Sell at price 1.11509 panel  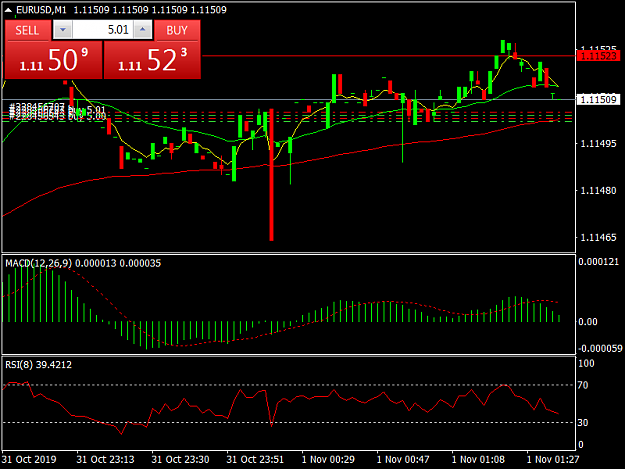click(x=53, y=60)
